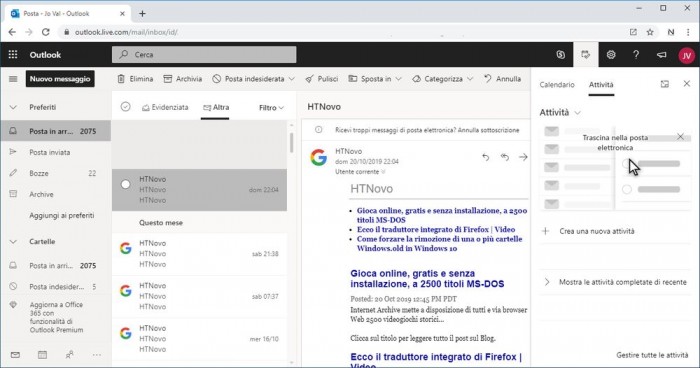Collapse the Preferiti section
Image resolution: width=700 pixels, height=368 pixels.
click(13, 107)
